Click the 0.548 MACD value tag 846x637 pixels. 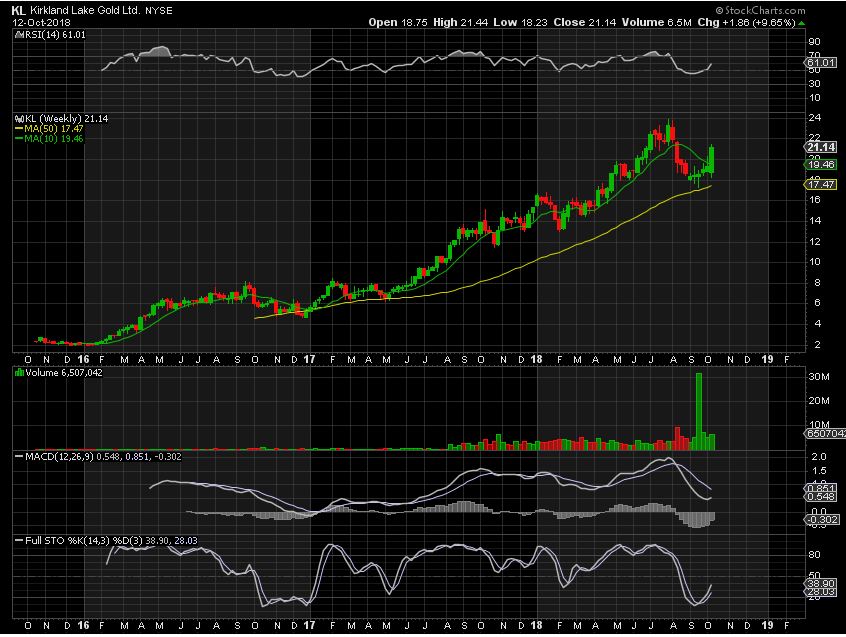click(x=822, y=497)
